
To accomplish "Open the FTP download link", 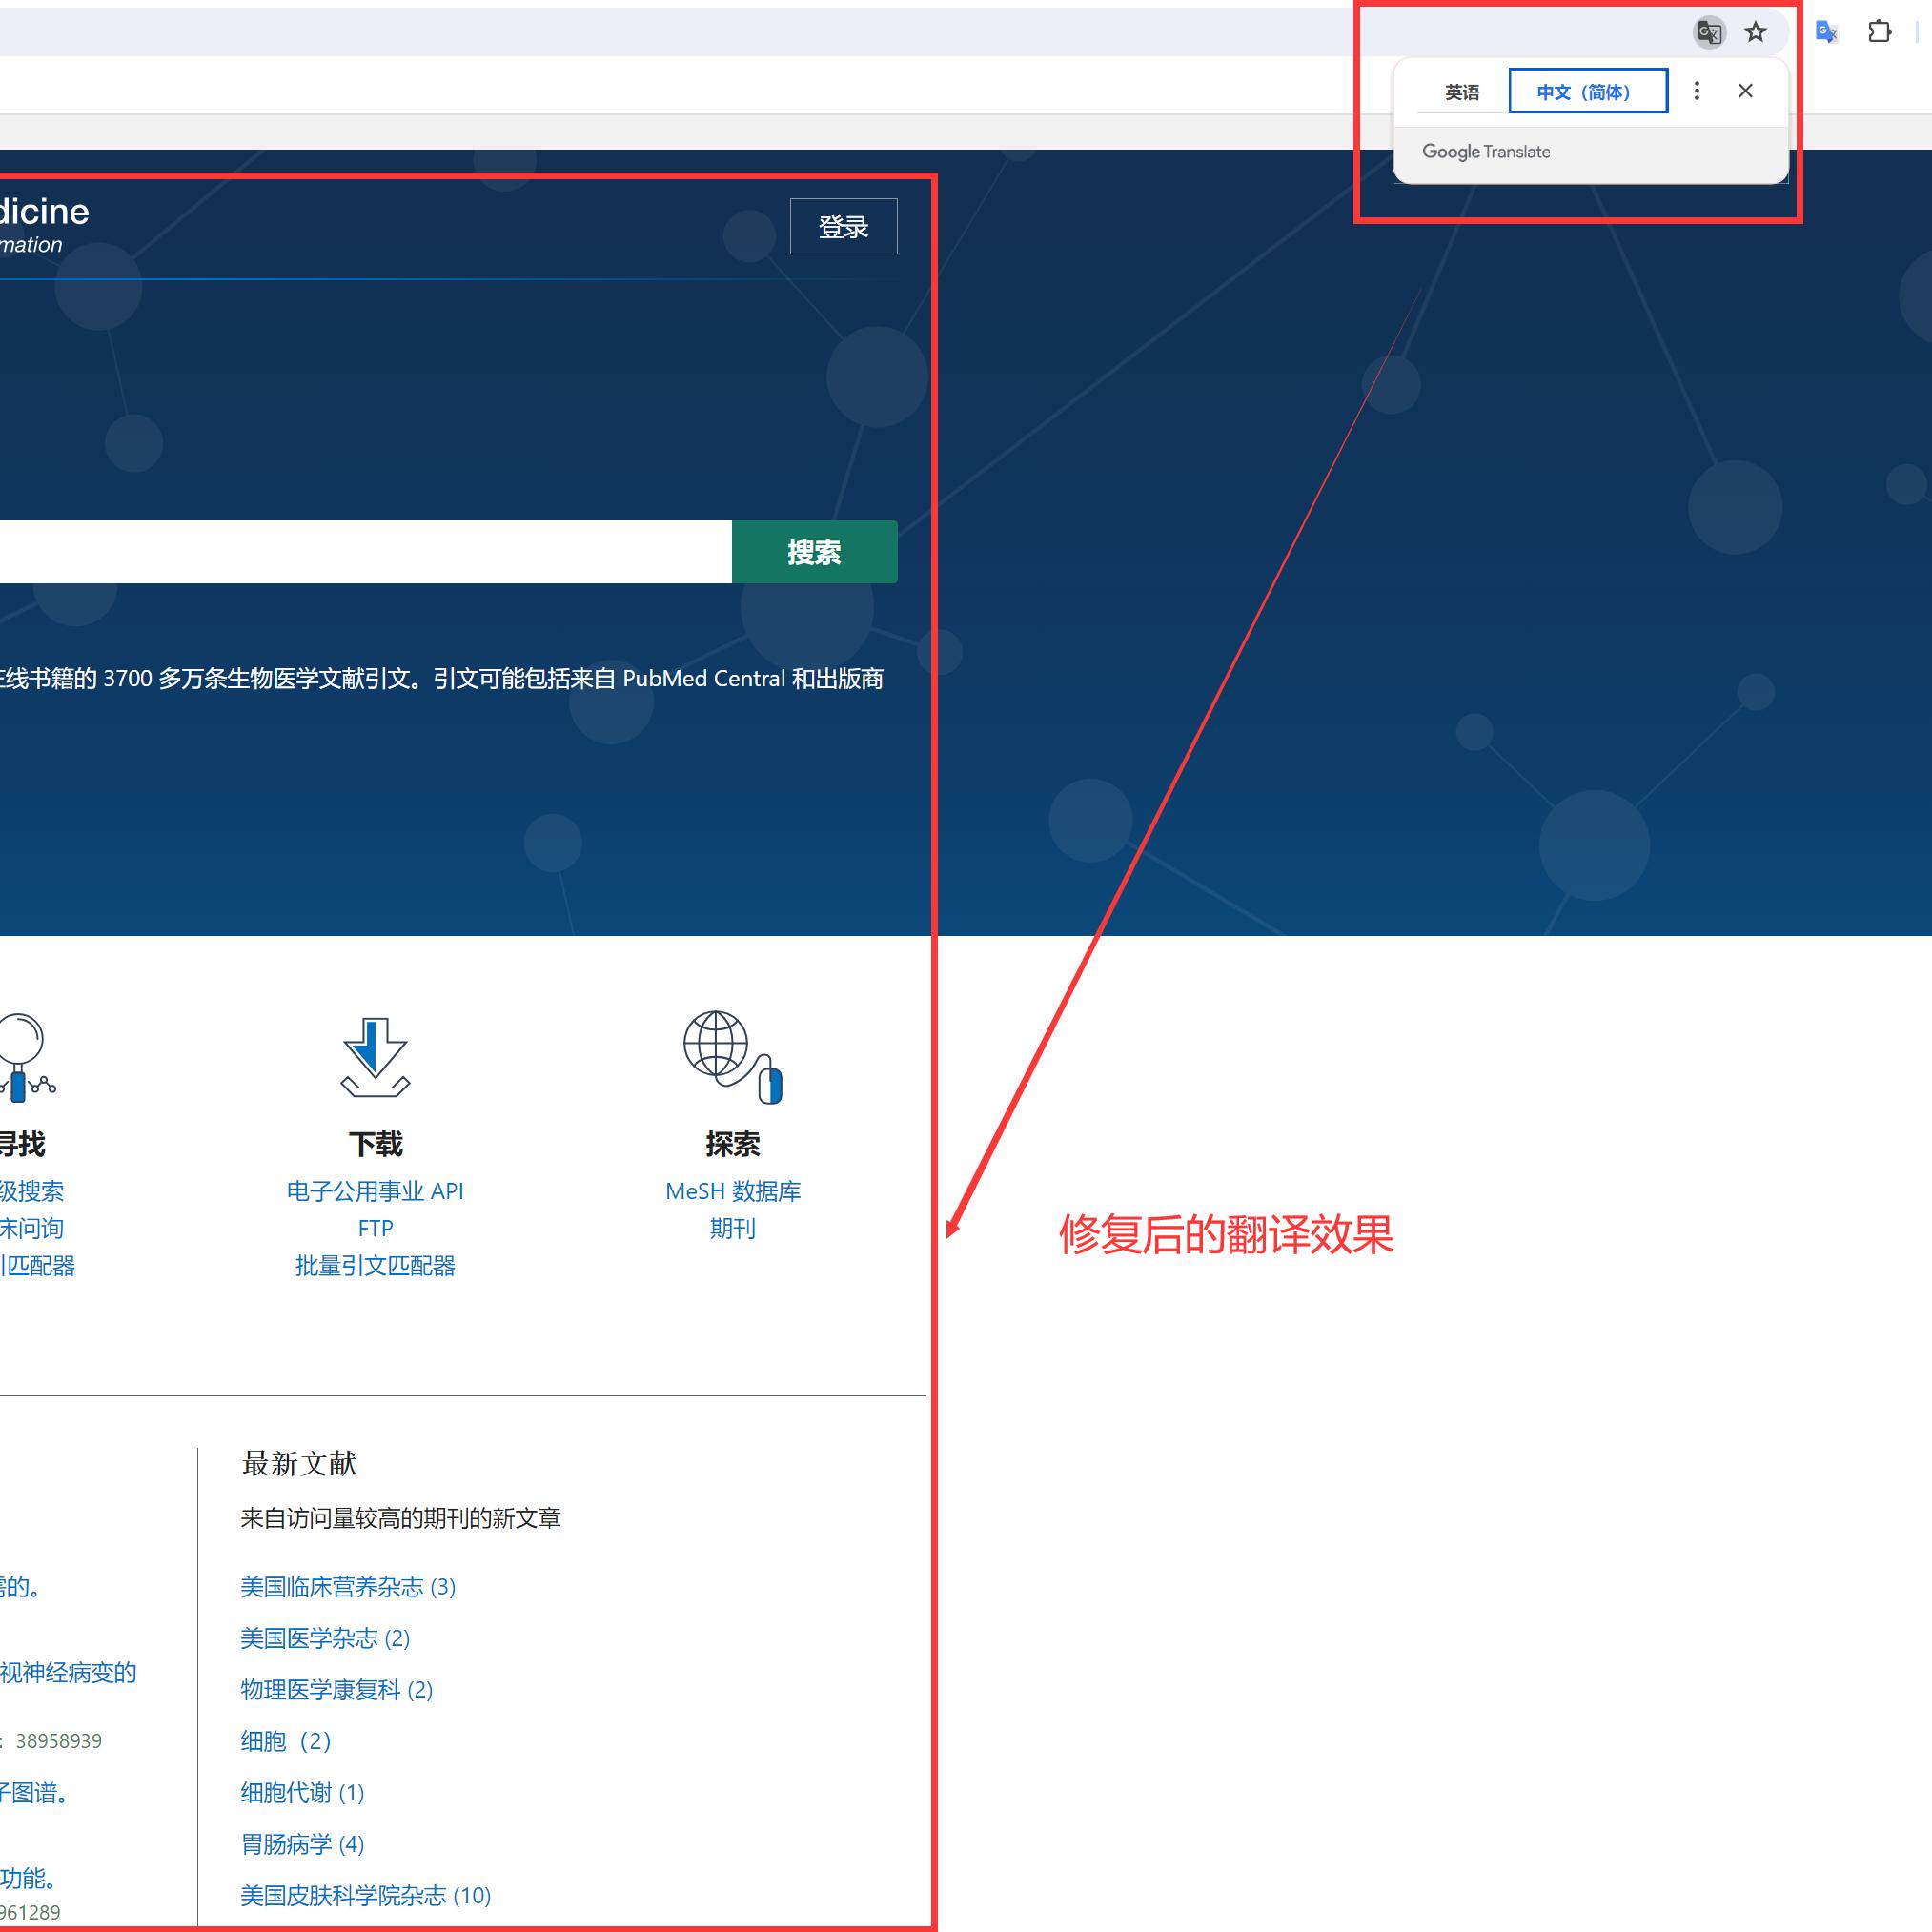I will click(375, 1228).
